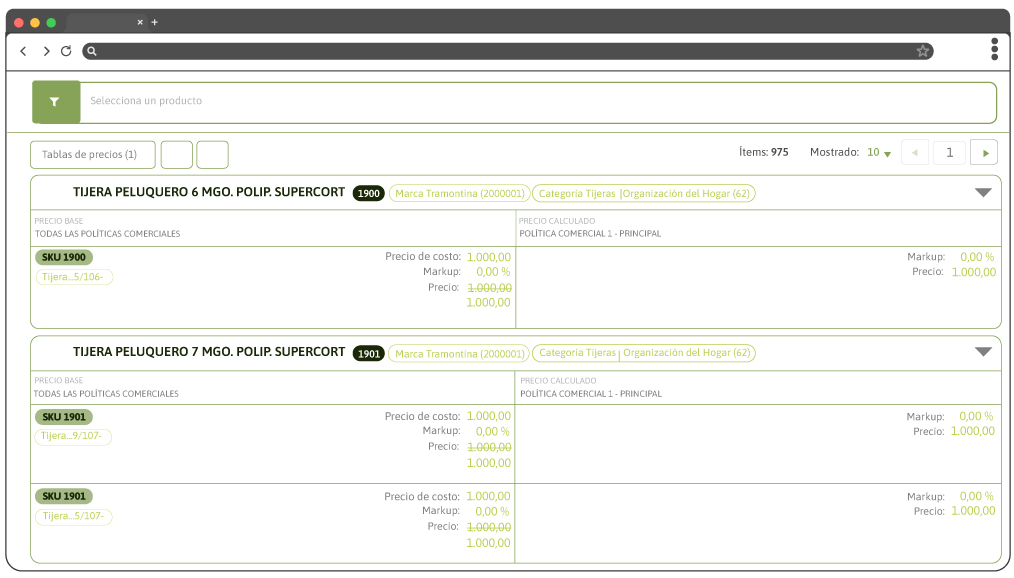Click the page number 1 box
The height and width of the screenshot is (578, 1014).
949,153
